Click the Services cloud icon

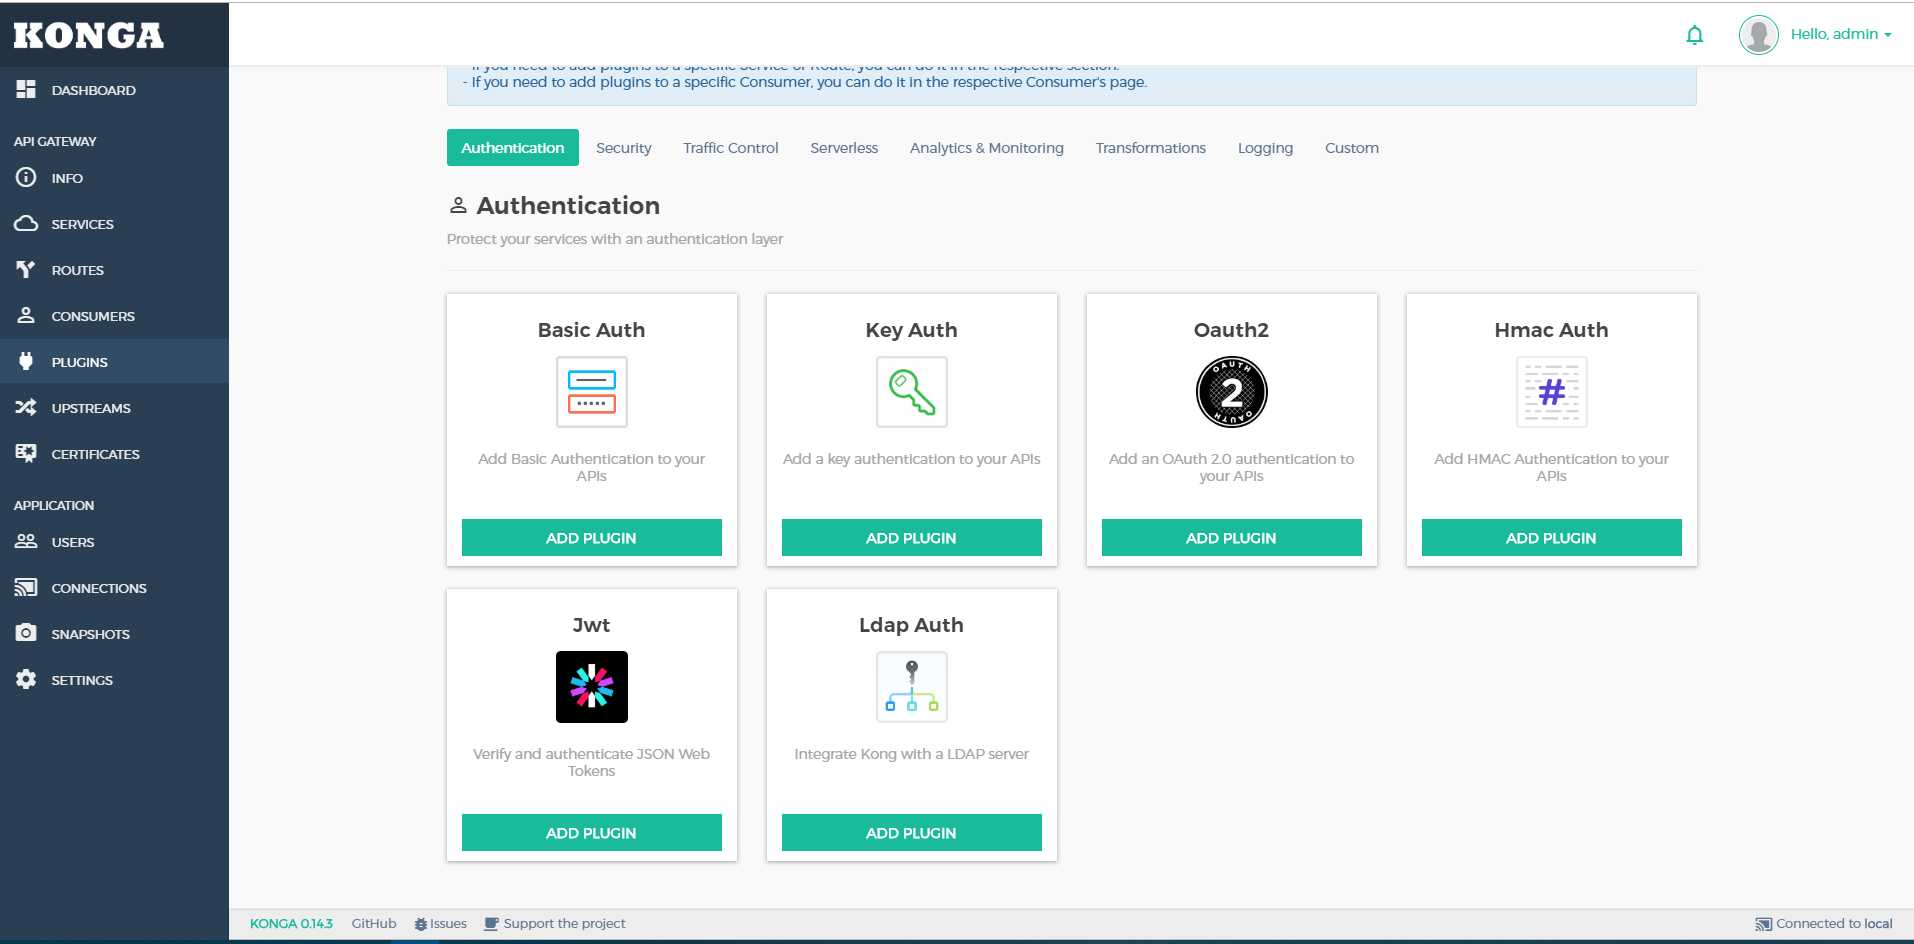pos(26,223)
